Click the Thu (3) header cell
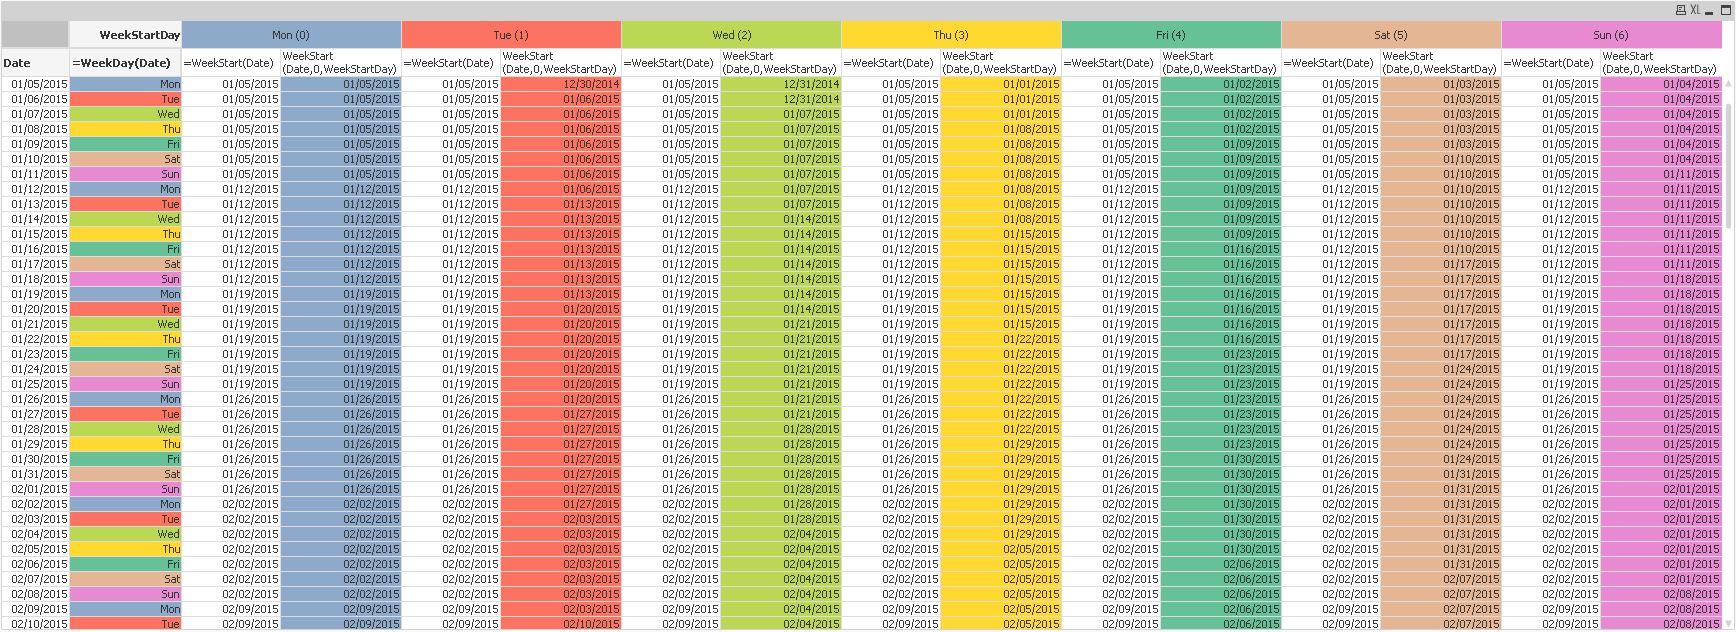1736x632 pixels. click(951, 35)
